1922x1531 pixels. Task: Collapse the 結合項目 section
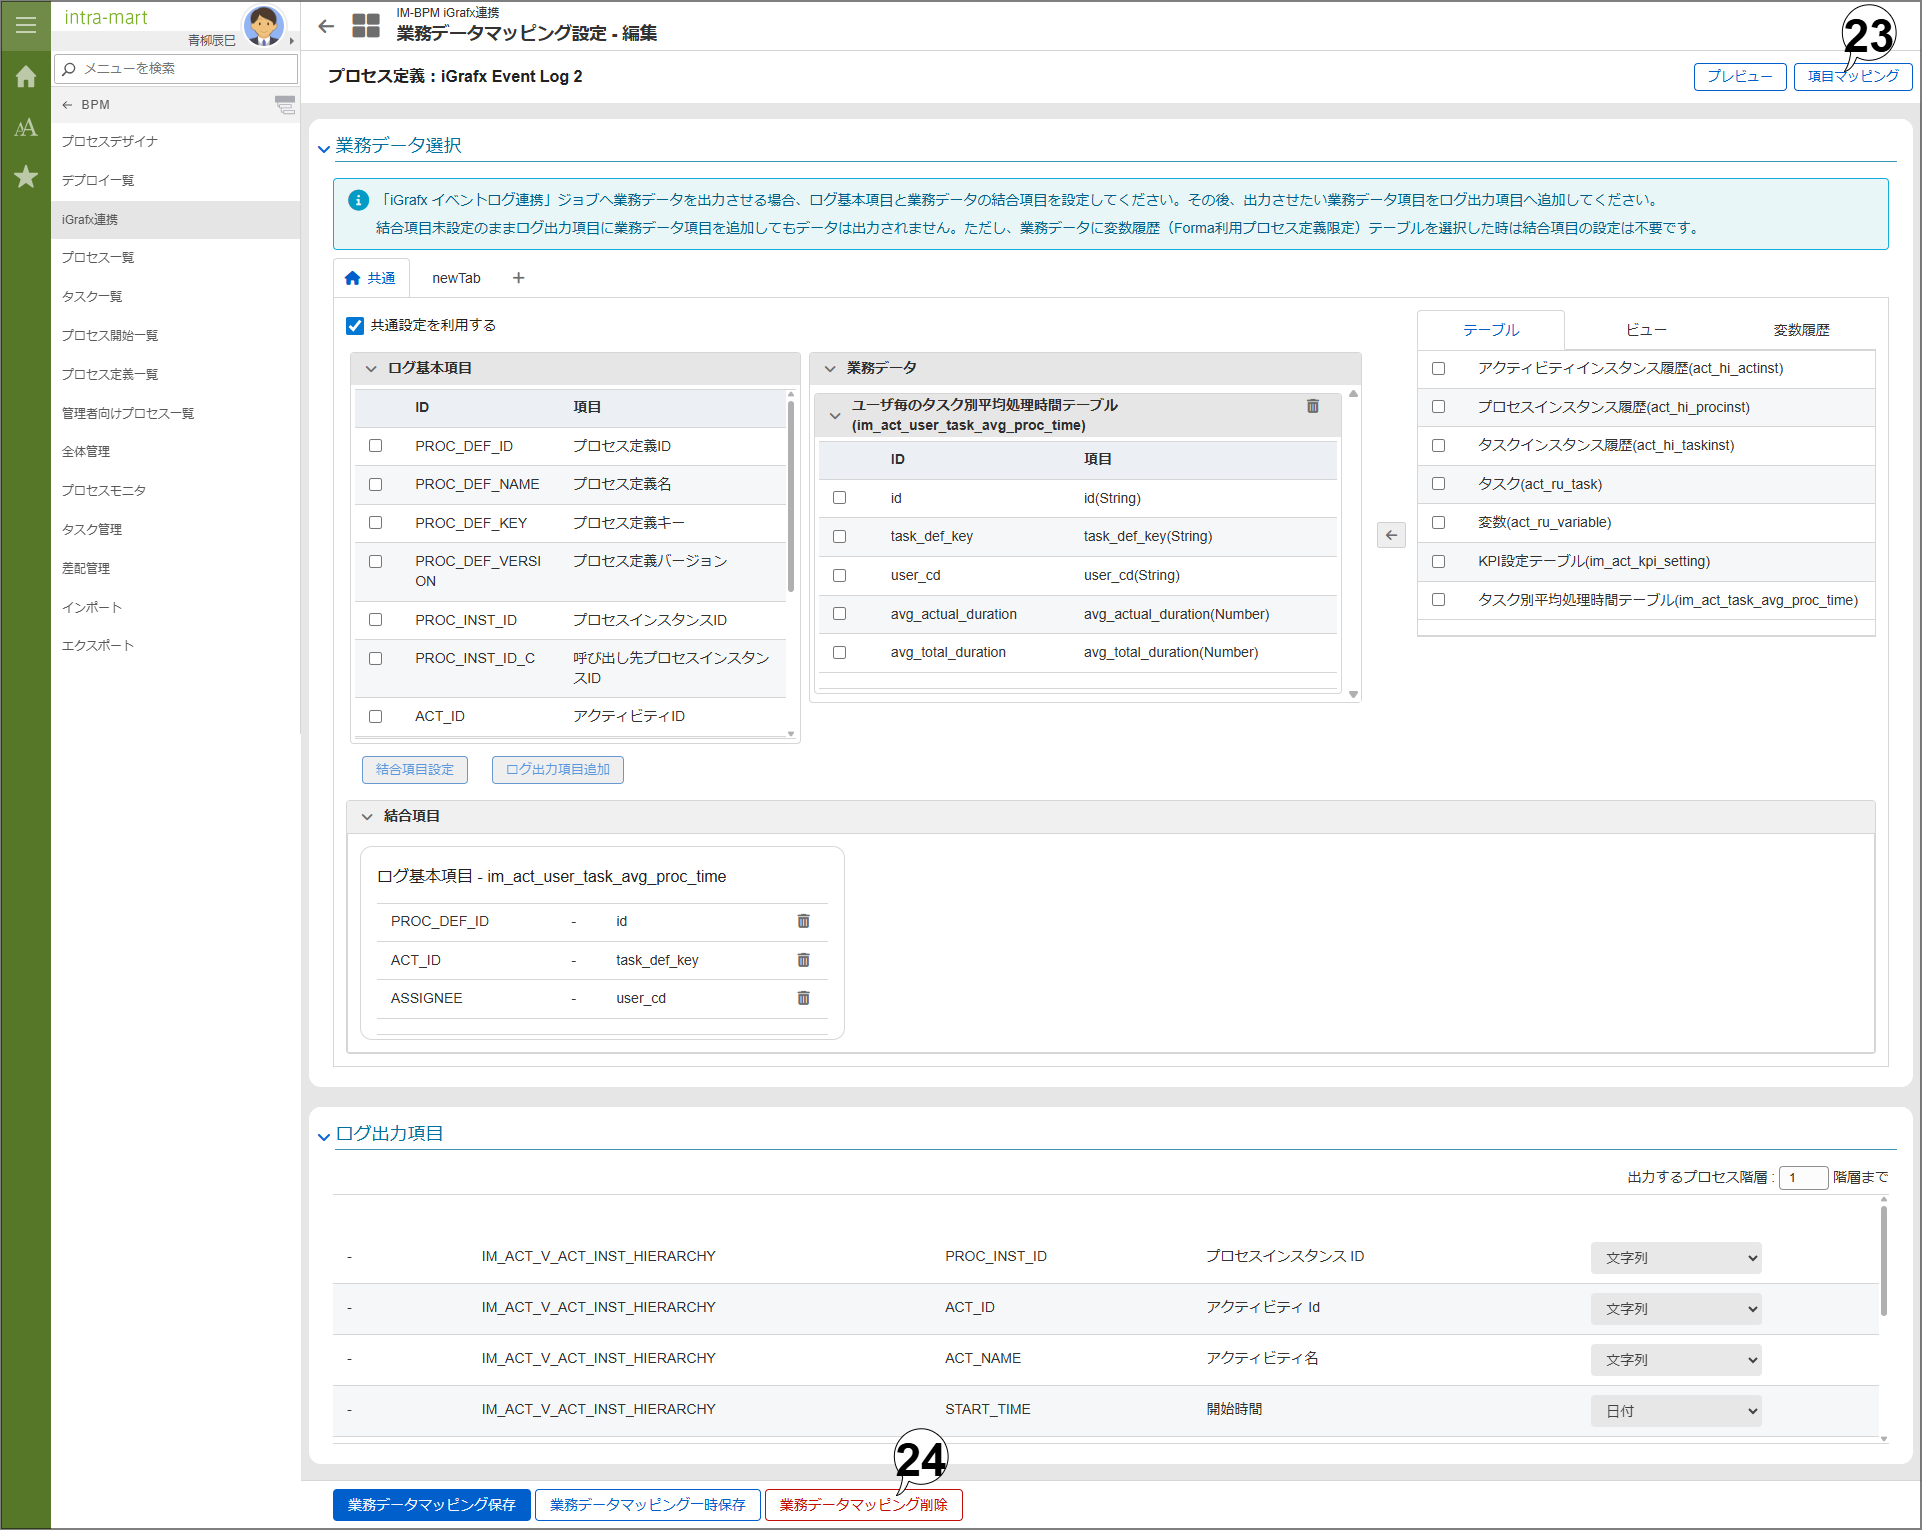(367, 816)
